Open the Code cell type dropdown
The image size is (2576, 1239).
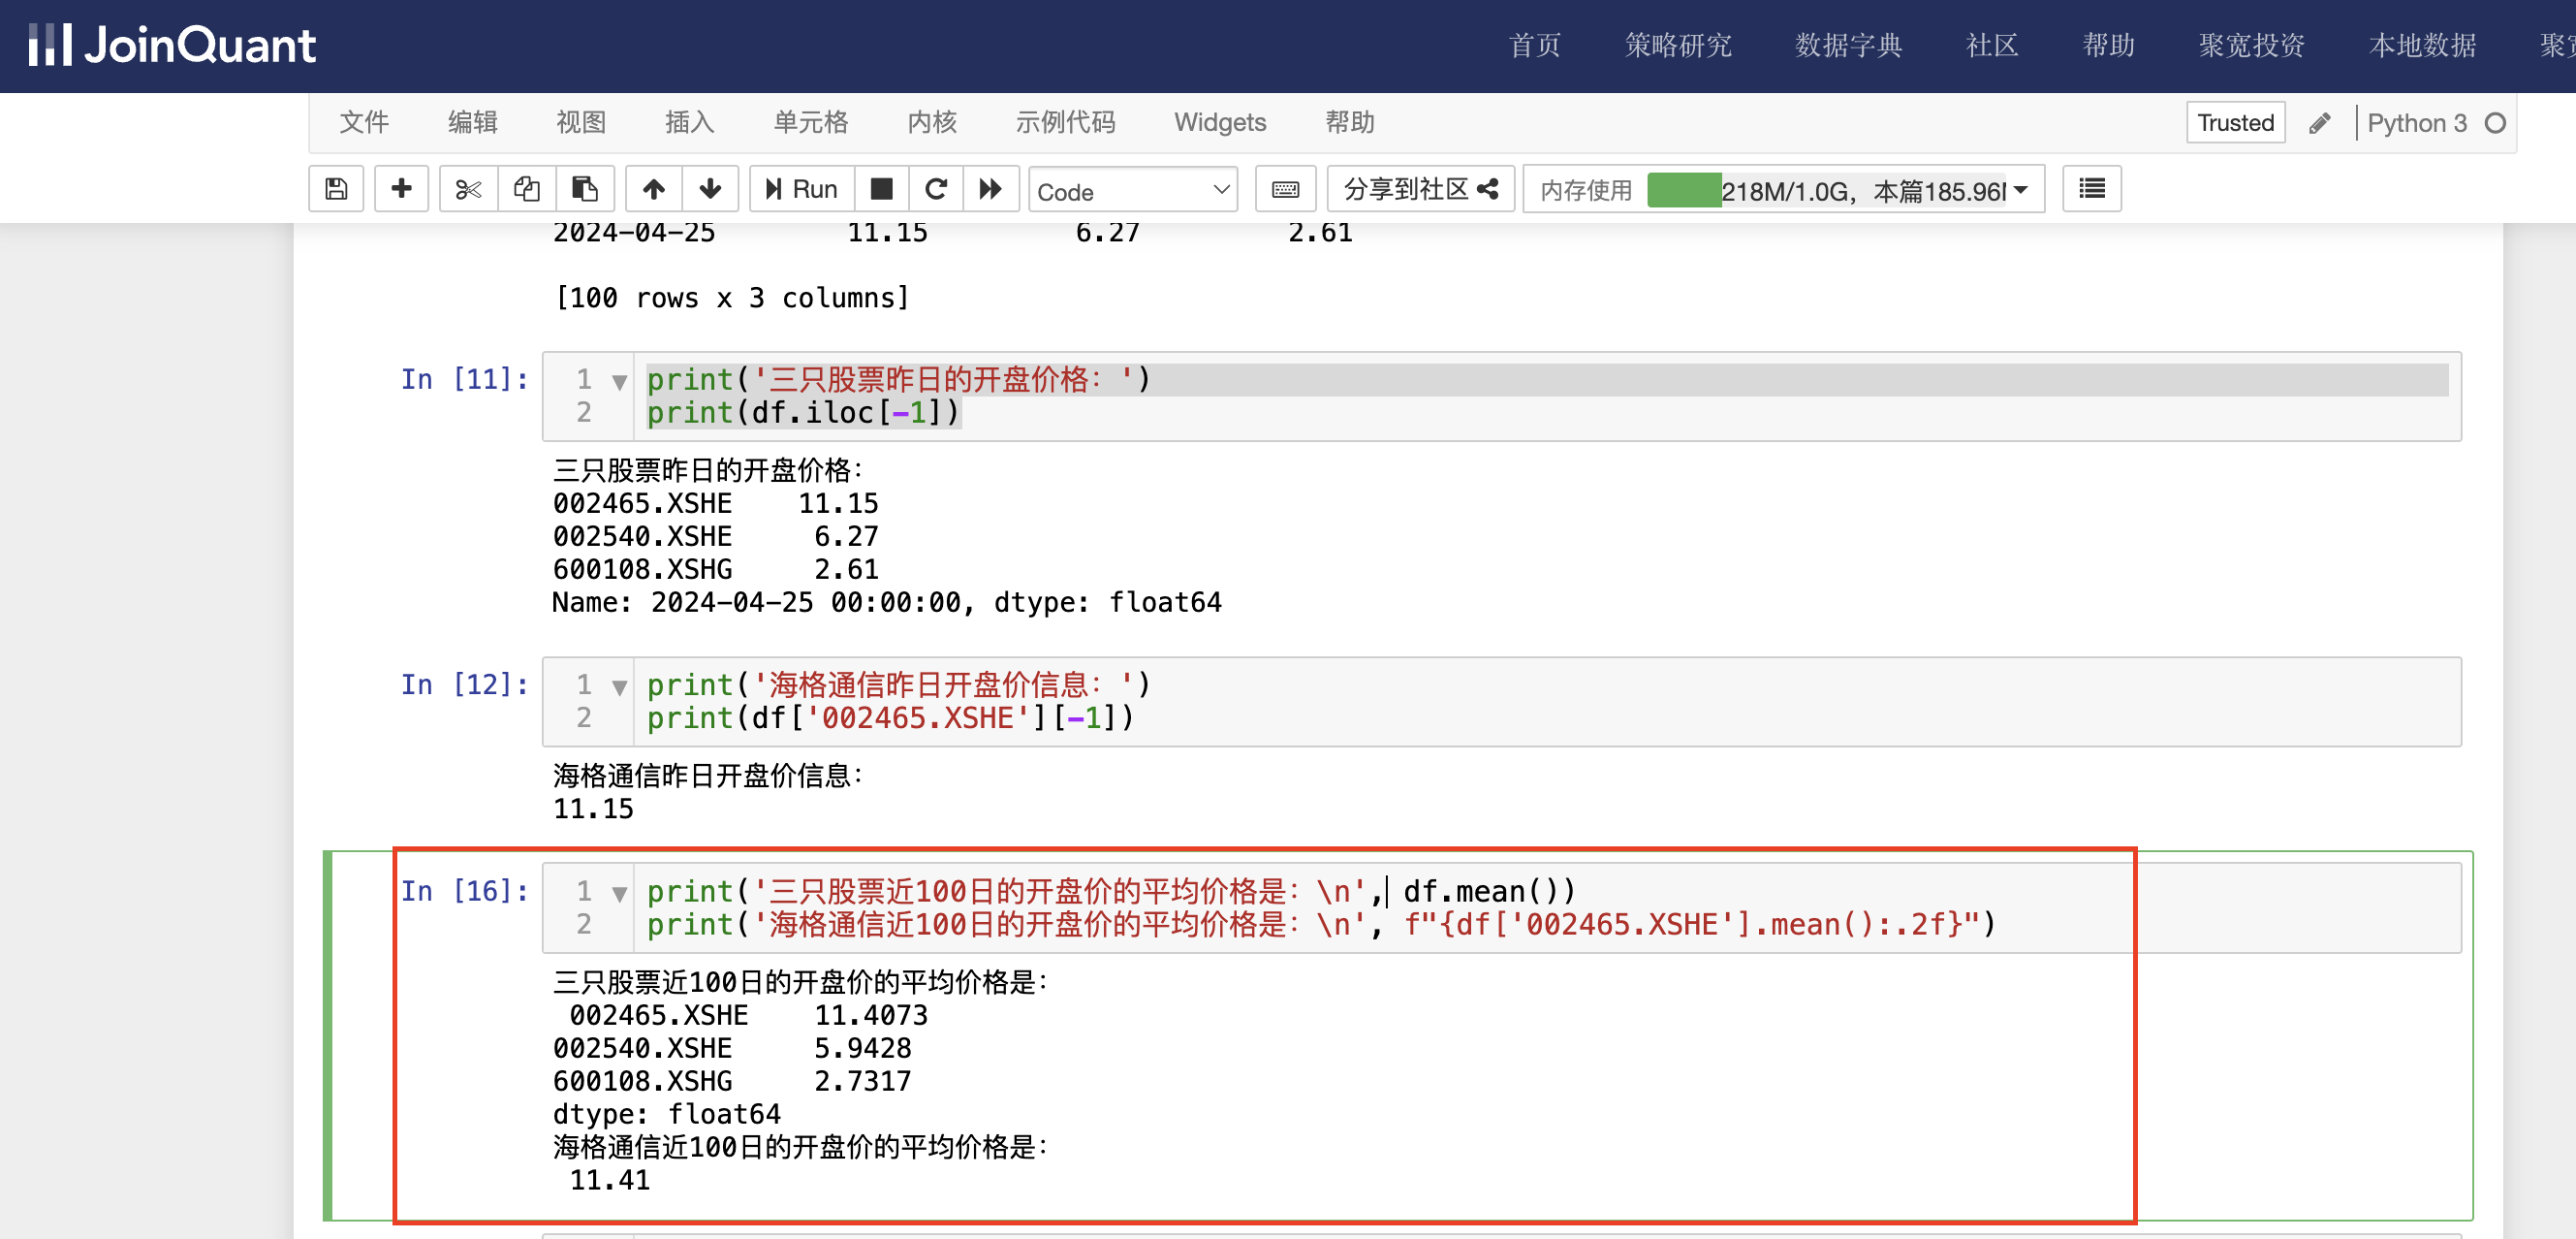coord(1132,191)
